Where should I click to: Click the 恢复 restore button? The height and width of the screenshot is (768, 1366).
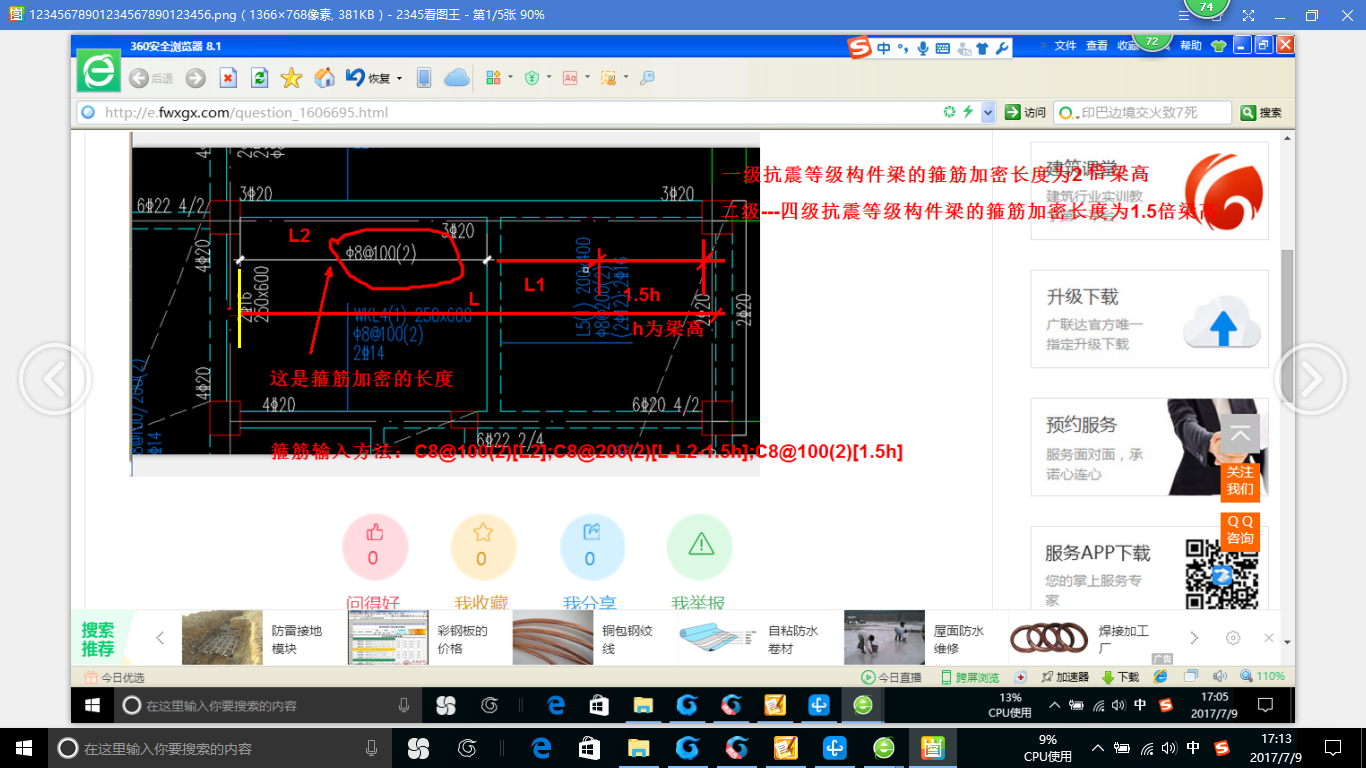point(368,78)
